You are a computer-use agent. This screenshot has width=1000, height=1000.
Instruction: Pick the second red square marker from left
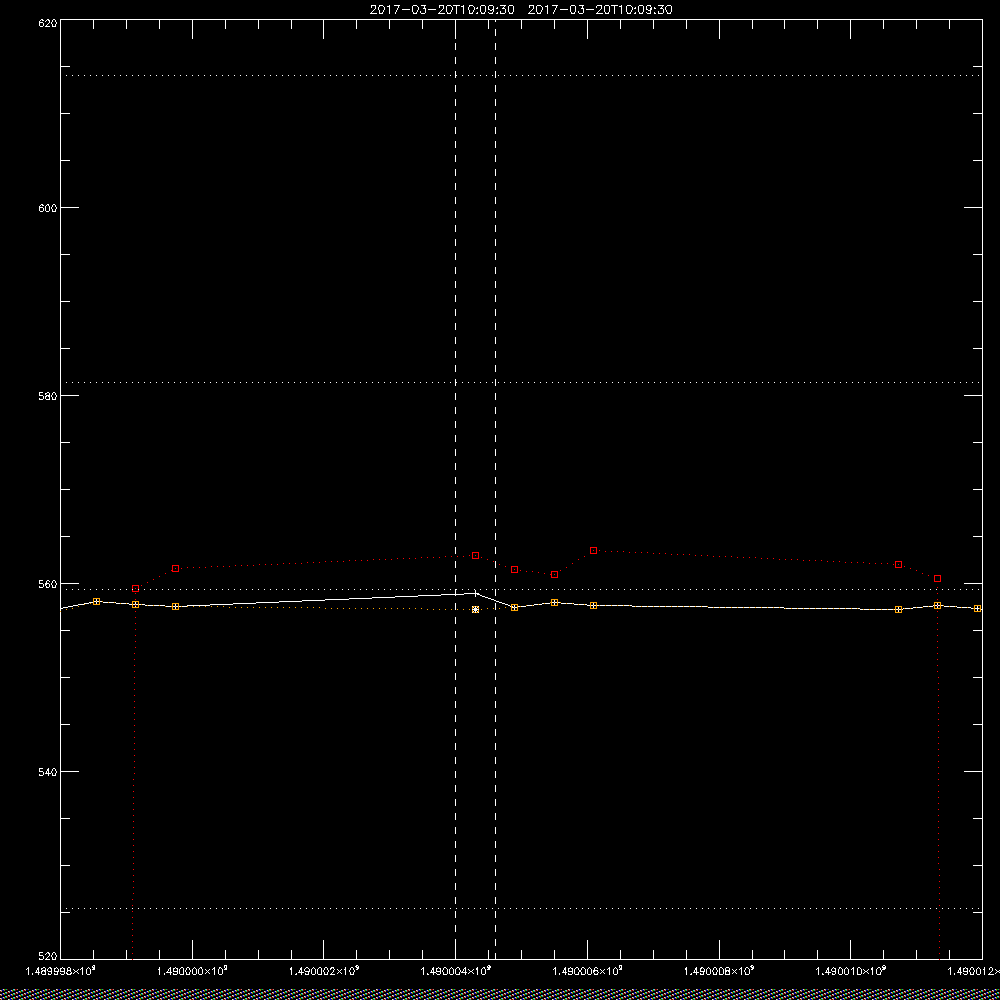[x=175, y=568]
